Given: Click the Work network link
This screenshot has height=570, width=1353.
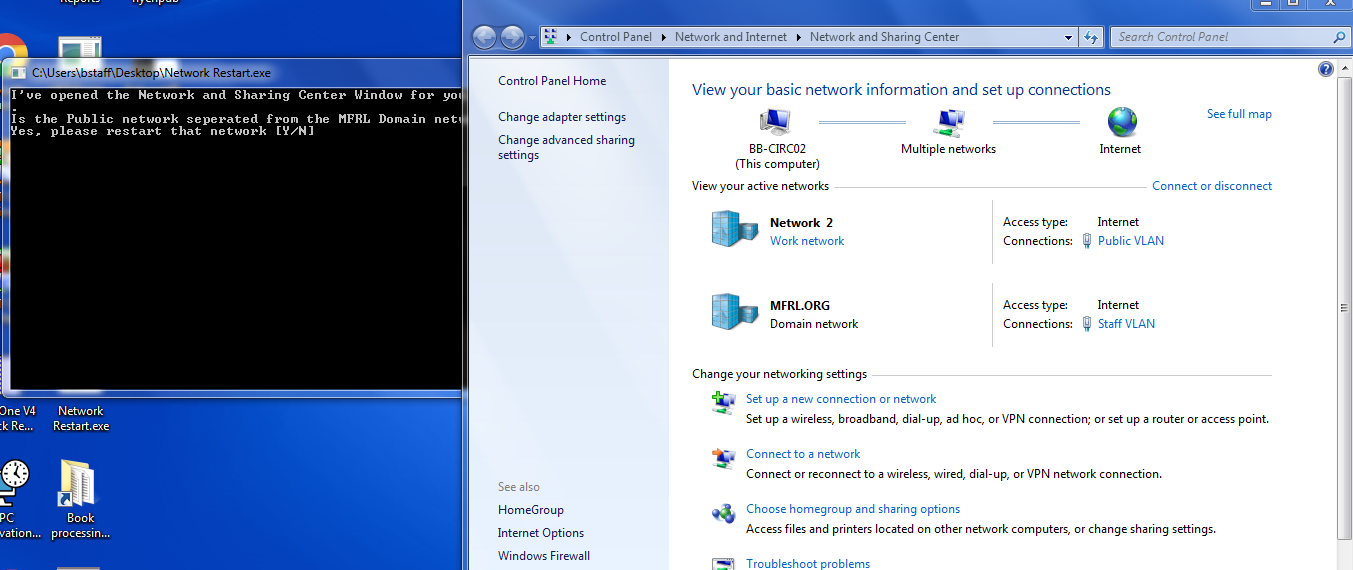Looking at the screenshot, I should click(x=807, y=241).
